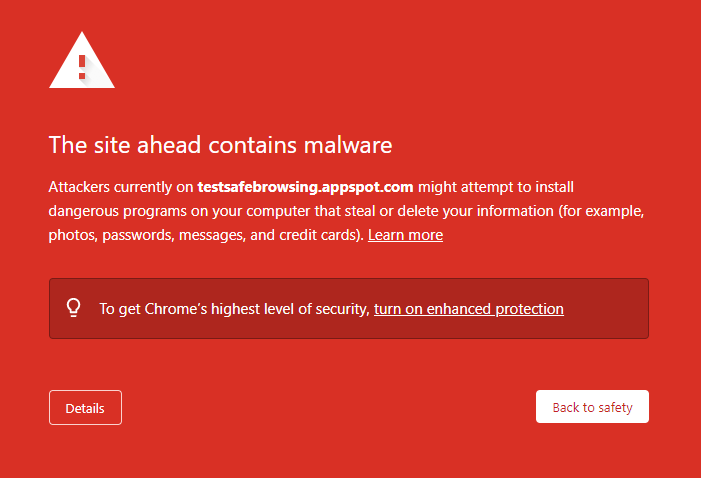Image resolution: width=701 pixels, height=478 pixels.
Task: Follow the Learn more link
Action: (x=405, y=235)
